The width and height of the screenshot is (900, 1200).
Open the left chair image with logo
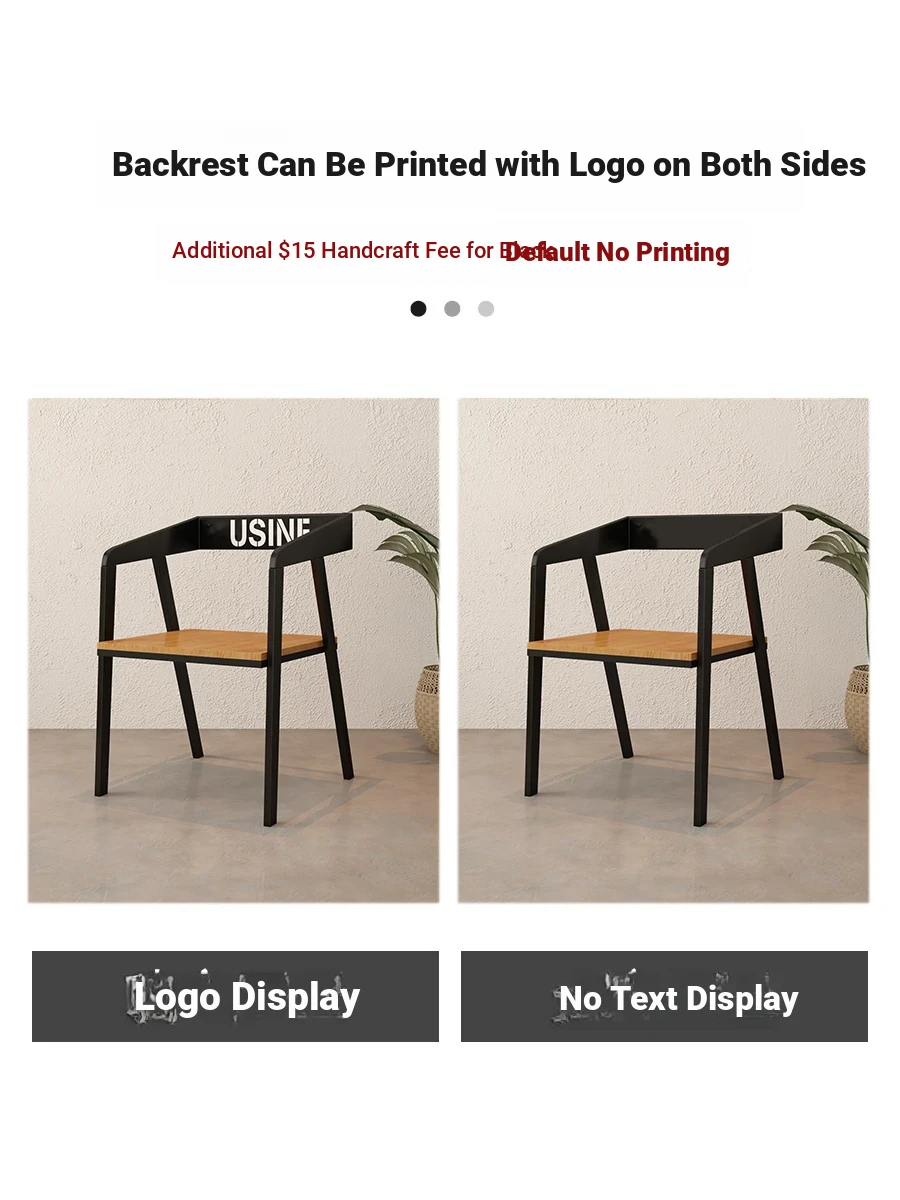pyautogui.click(x=233, y=651)
